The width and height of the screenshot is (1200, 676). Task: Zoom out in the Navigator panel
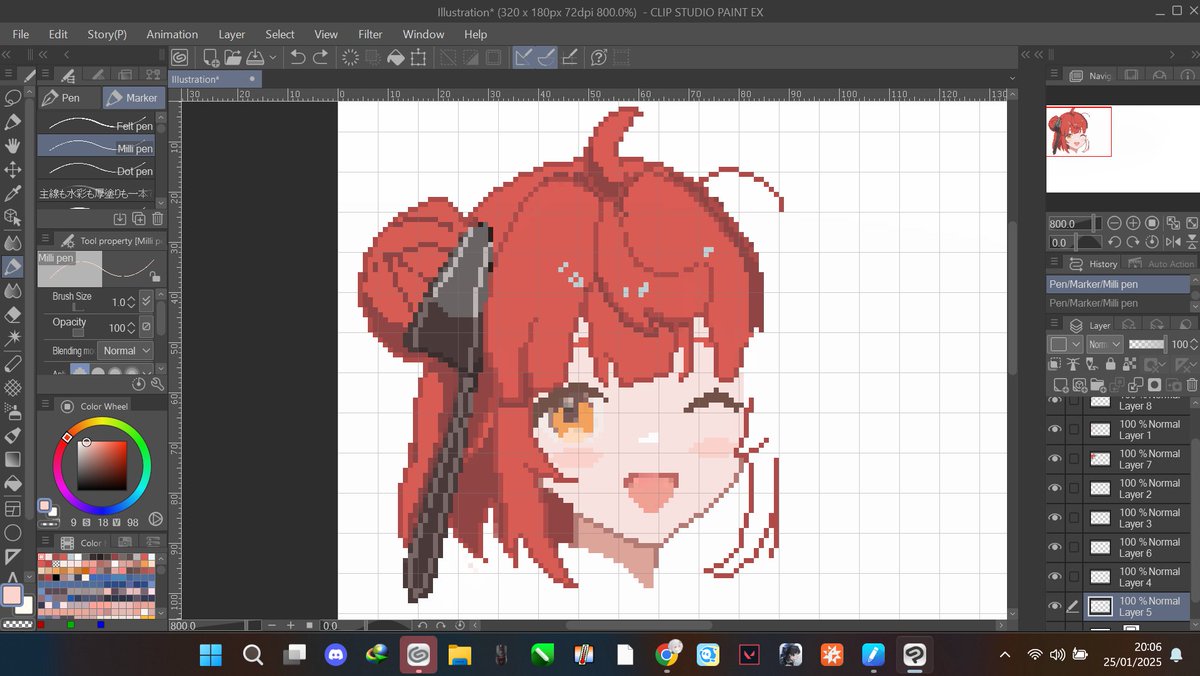tap(1114, 223)
